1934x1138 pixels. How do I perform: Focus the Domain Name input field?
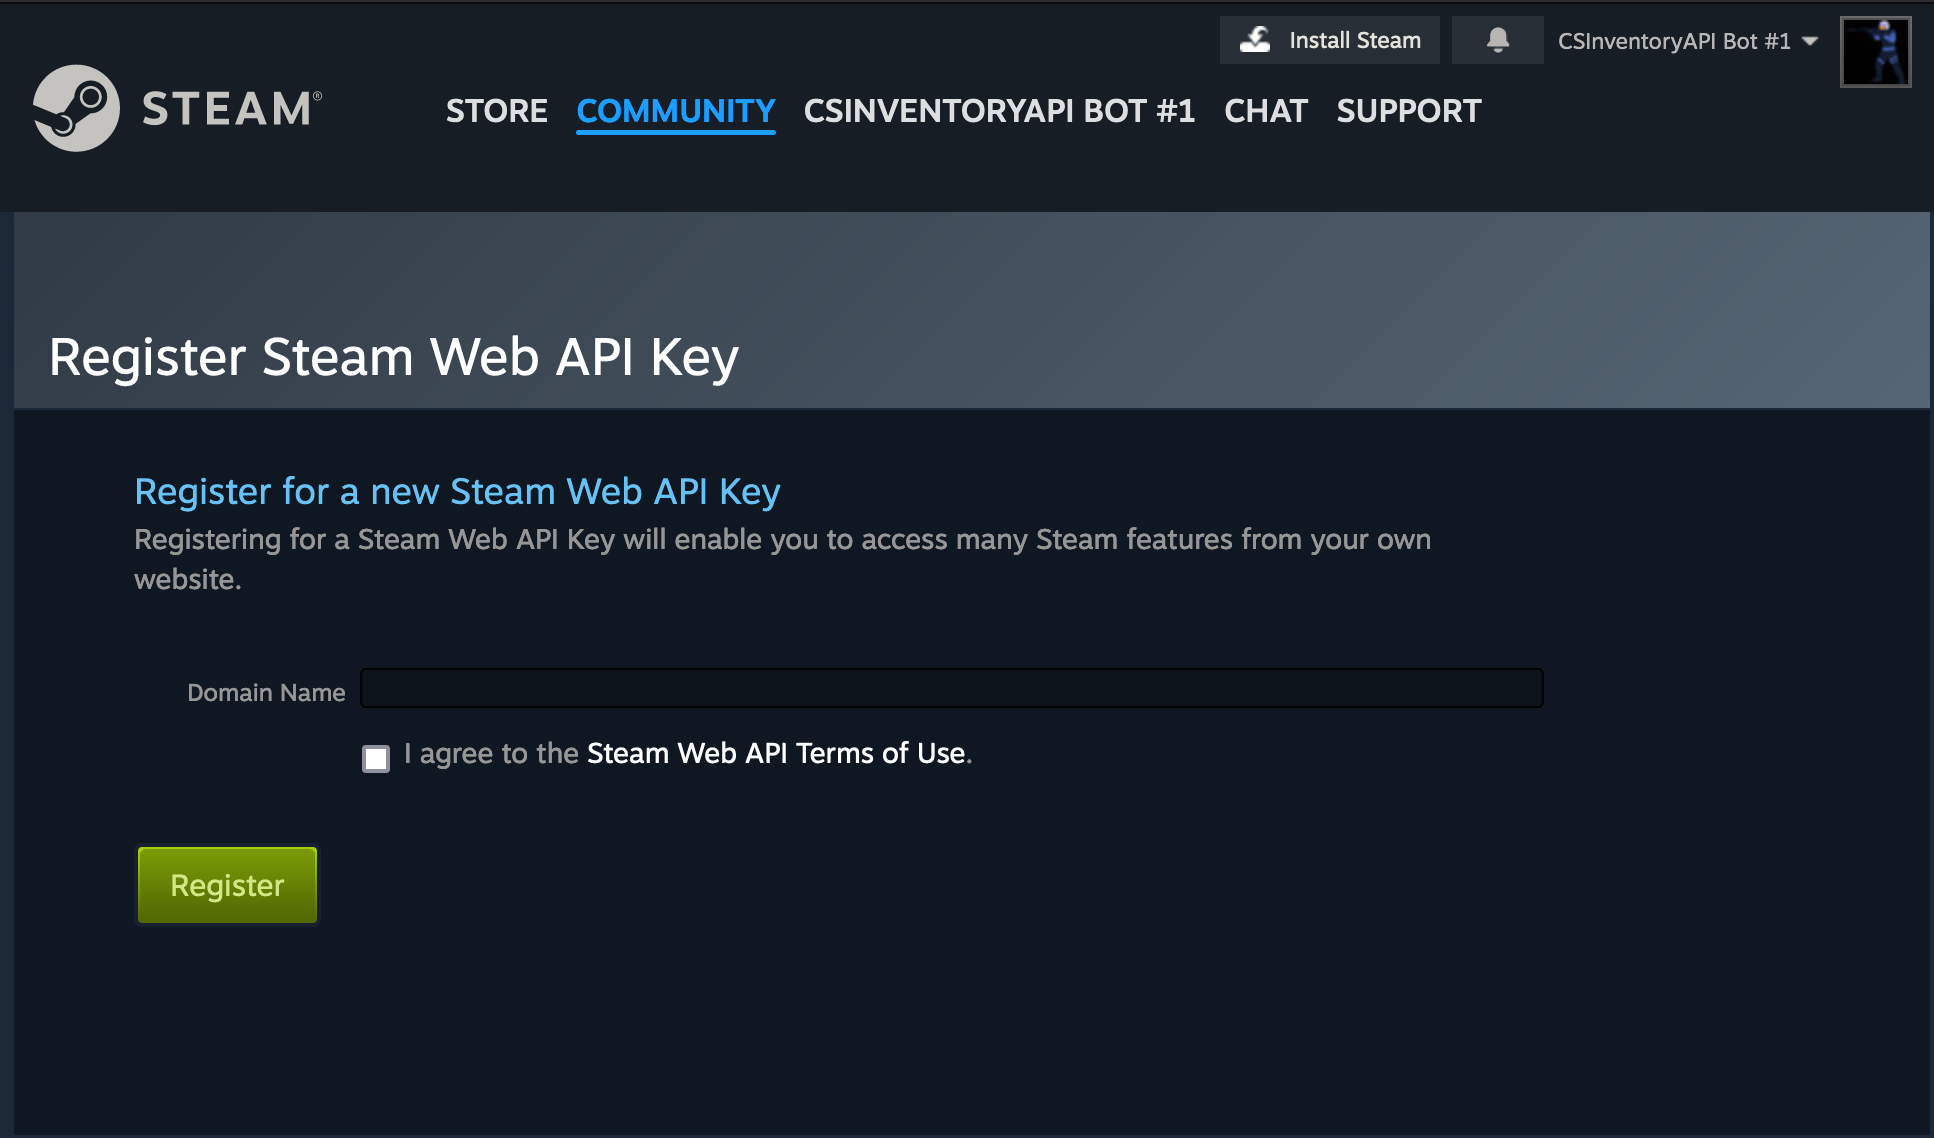pyautogui.click(x=951, y=688)
